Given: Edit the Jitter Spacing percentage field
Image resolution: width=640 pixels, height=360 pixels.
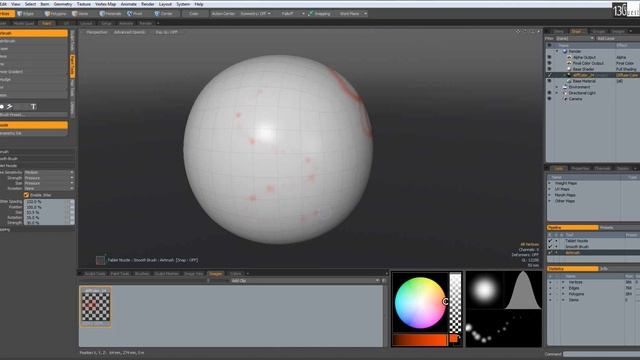Looking at the screenshot, I should tap(46, 202).
